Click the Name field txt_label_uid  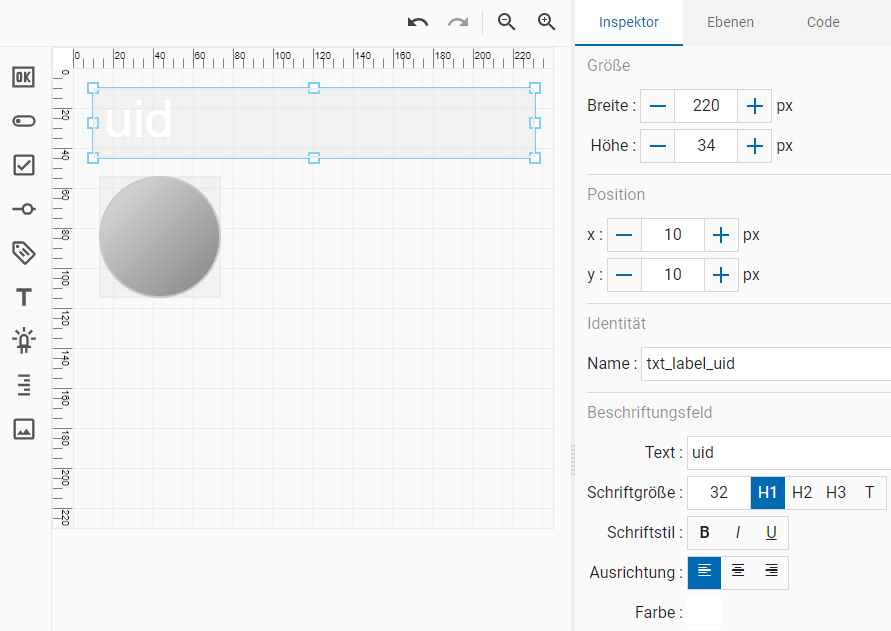pos(765,364)
